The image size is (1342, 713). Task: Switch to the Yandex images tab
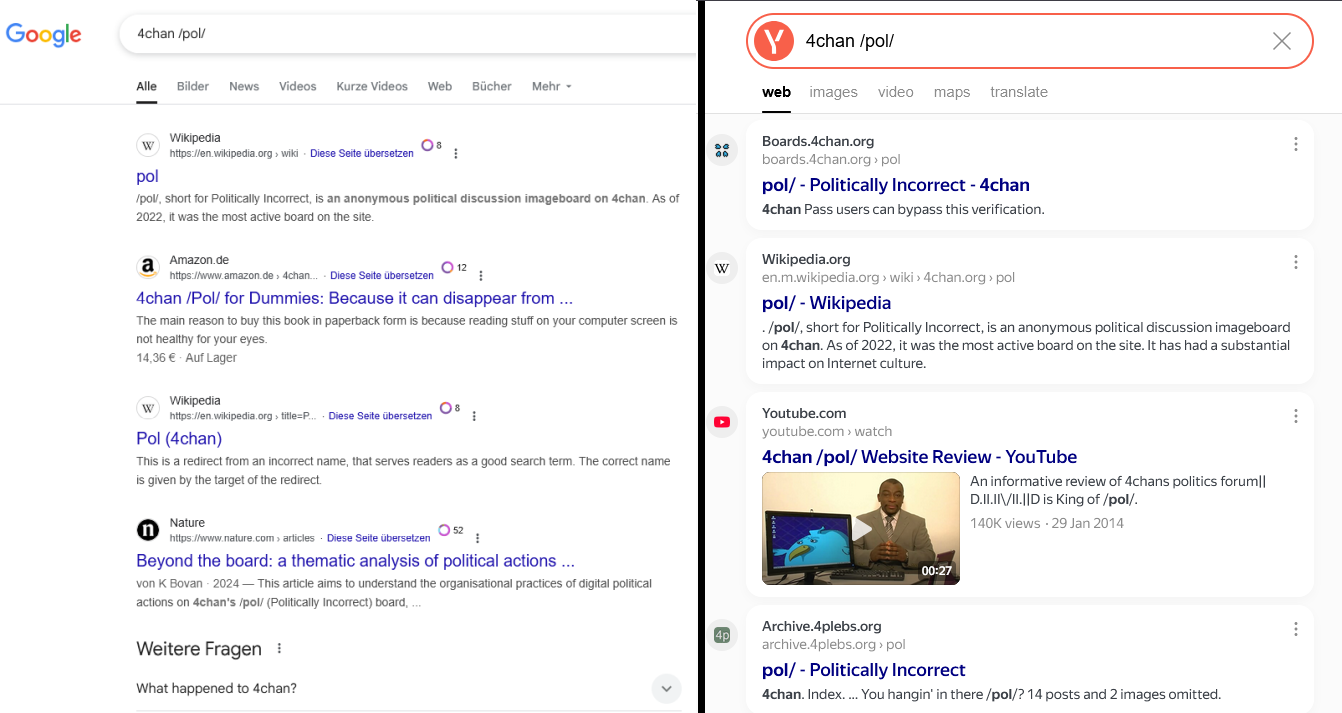click(x=834, y=92)
